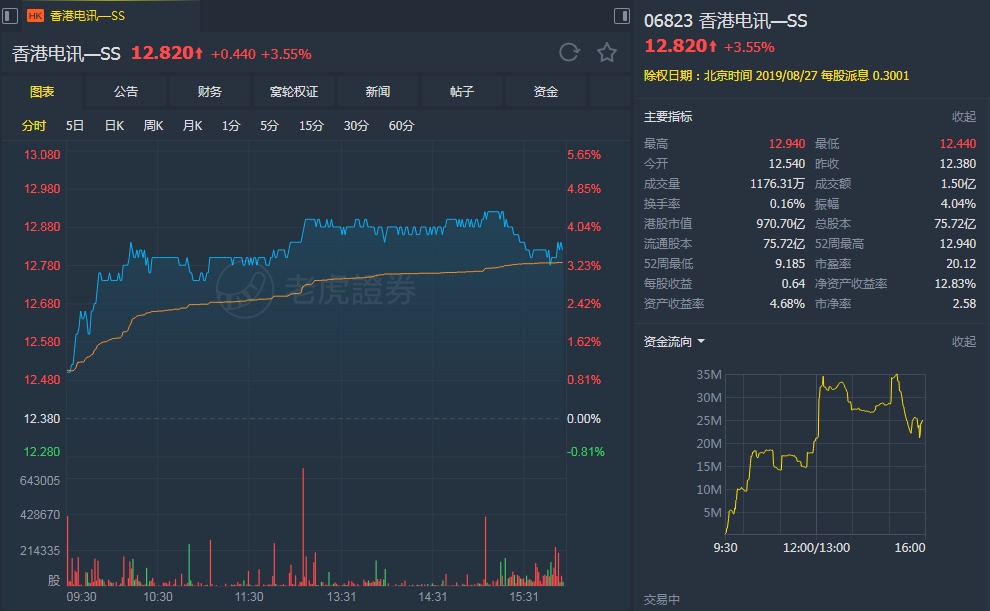Collapse the 资金流向 section

point(963,342)
